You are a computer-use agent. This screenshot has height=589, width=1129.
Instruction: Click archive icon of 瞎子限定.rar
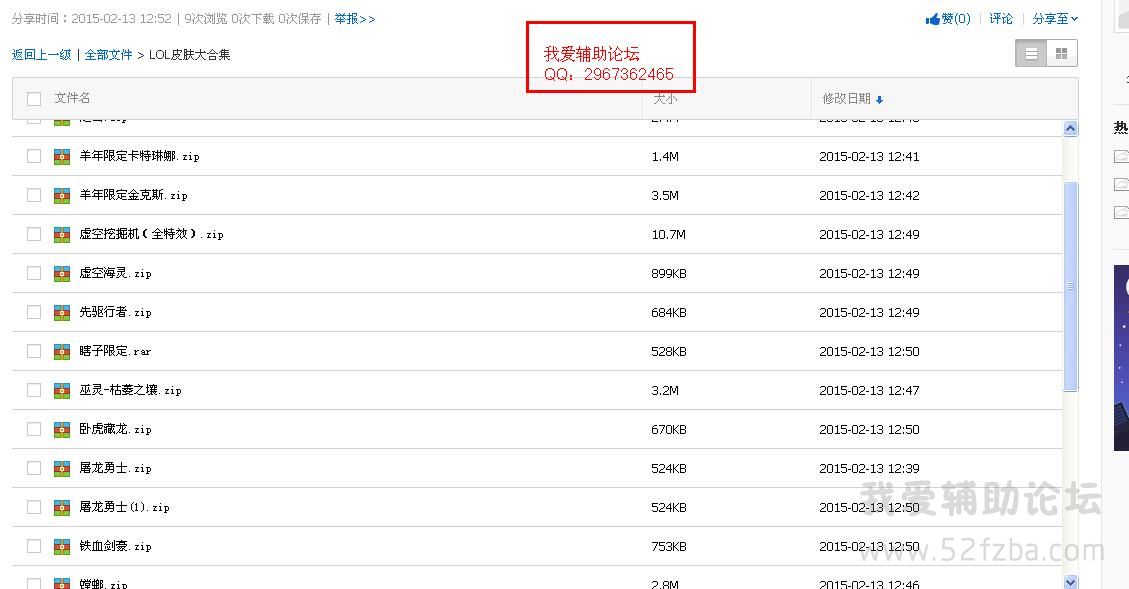(62, 351)
